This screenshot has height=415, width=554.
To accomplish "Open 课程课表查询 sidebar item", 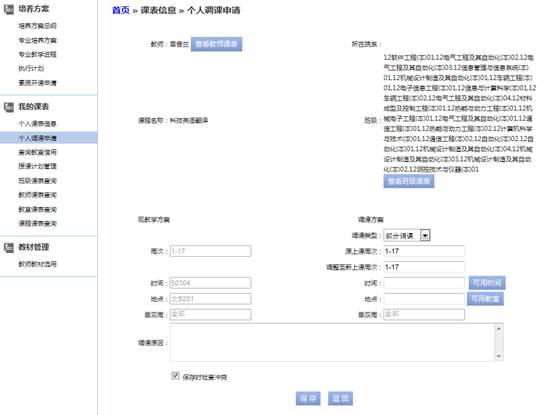I will click(37, 223).
